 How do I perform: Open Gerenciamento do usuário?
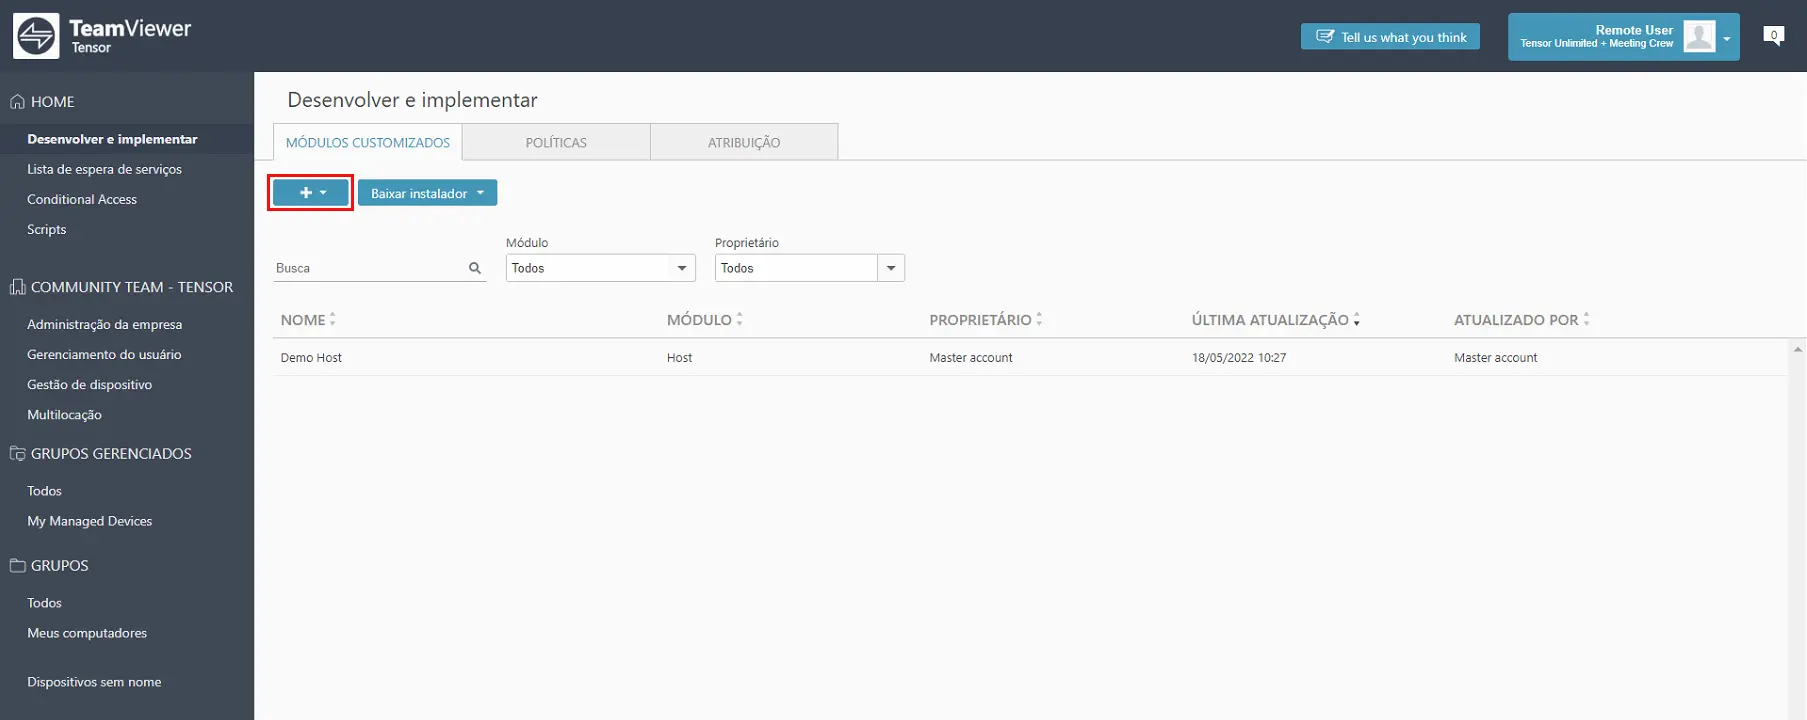(x=104, y=354)
